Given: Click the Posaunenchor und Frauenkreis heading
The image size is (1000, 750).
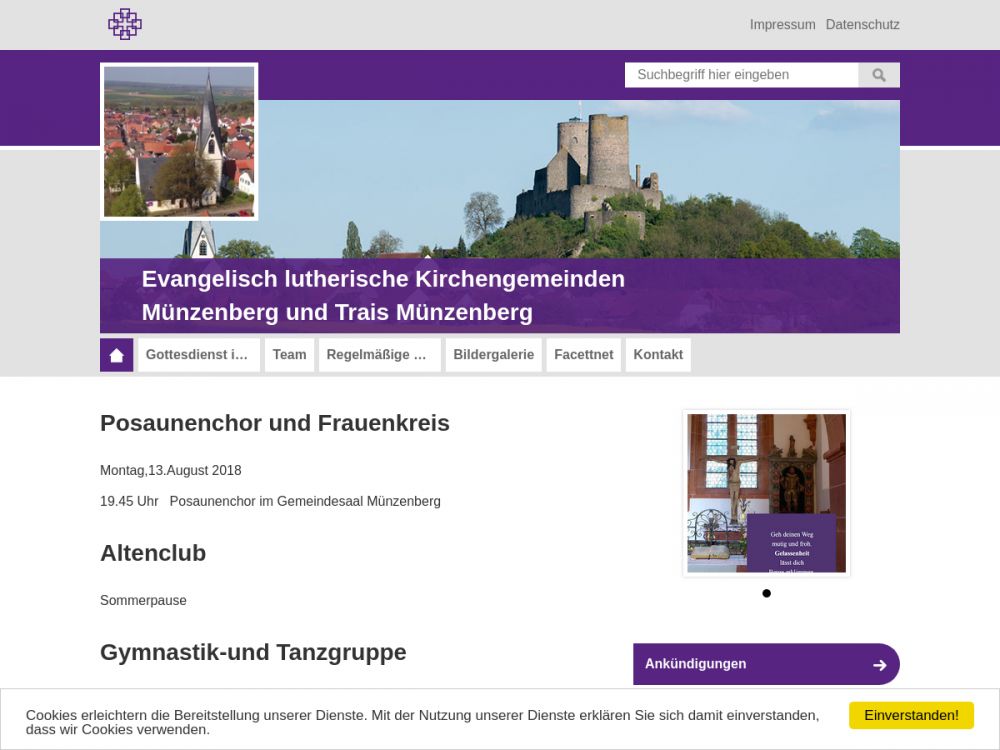Looking at the screenshot, I should coord(275,423).
